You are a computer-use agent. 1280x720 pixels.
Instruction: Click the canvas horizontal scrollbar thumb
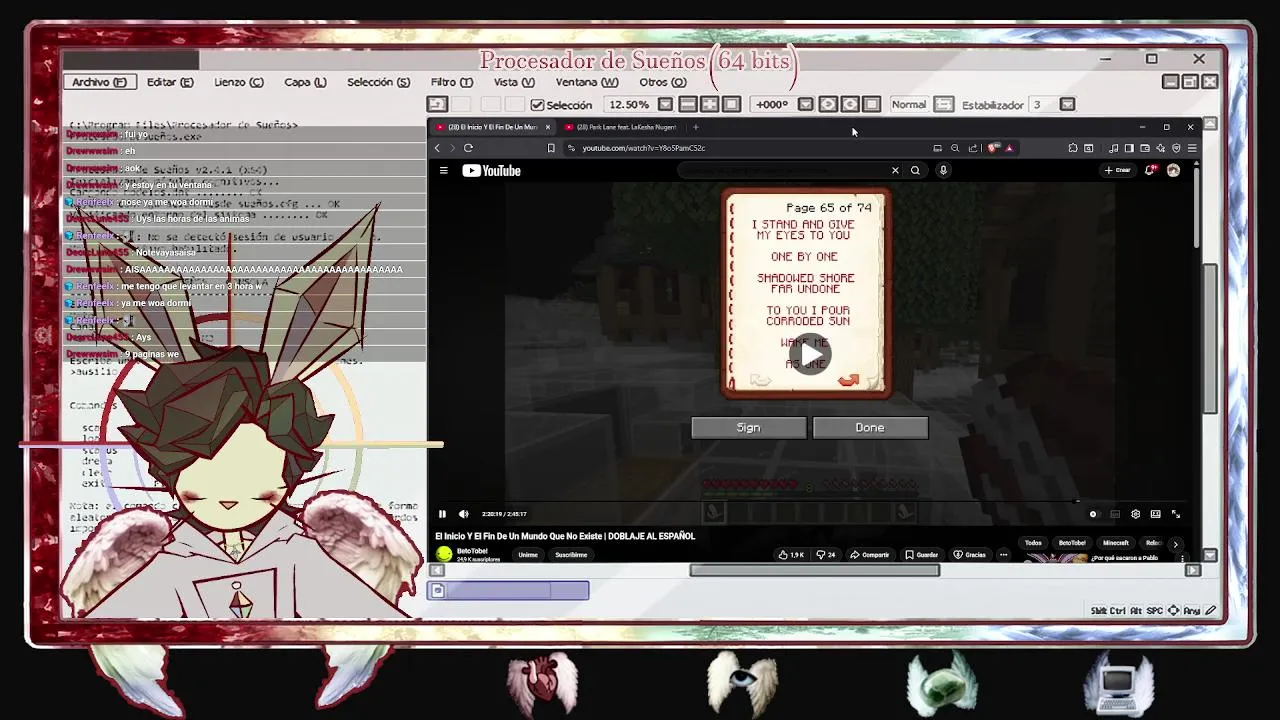pyautogui.click(x=814, y=571)
